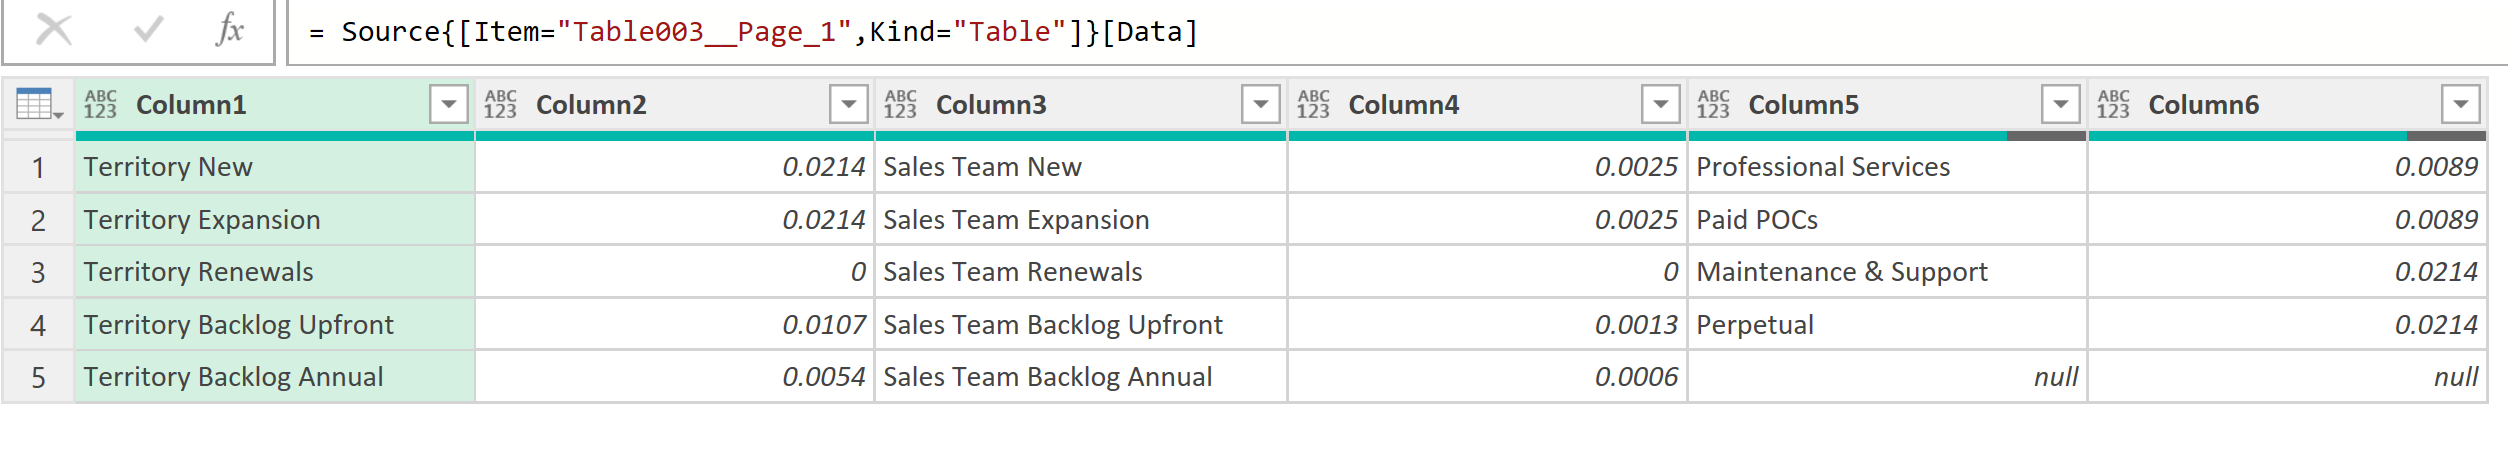This screenshot has width=2508, height=476.
Task: Select the Territory New cell
Action: 275,167
